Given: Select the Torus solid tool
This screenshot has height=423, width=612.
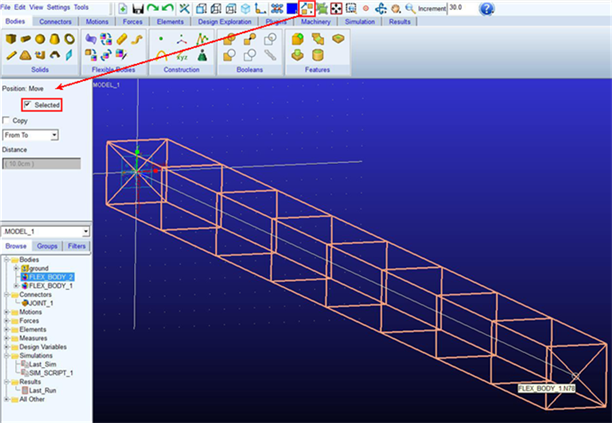Looking at the screenshot, I should point(69,39).
